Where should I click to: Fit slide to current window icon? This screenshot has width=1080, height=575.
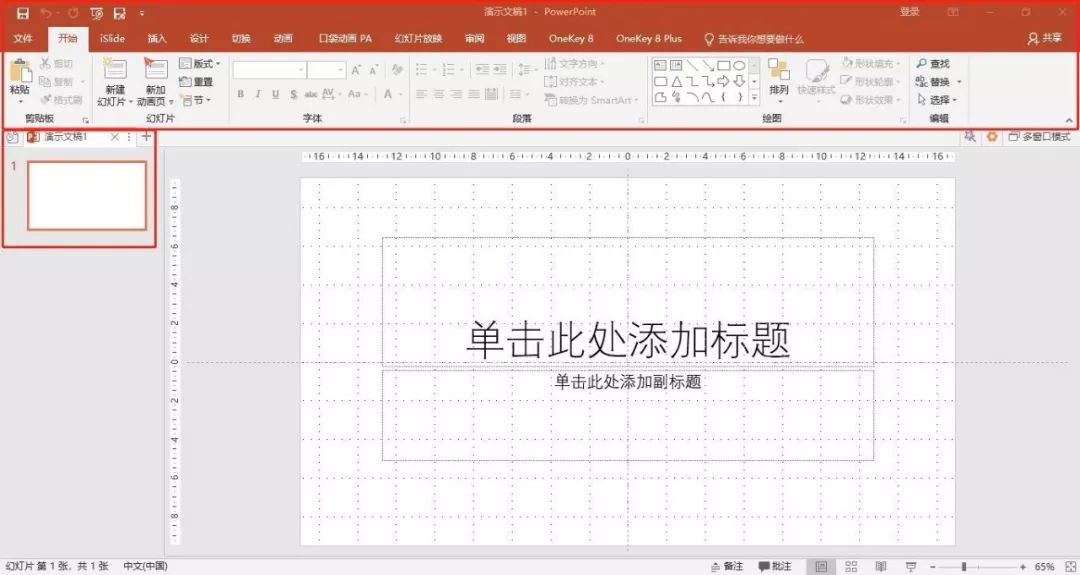click(x=1070, y=566)
